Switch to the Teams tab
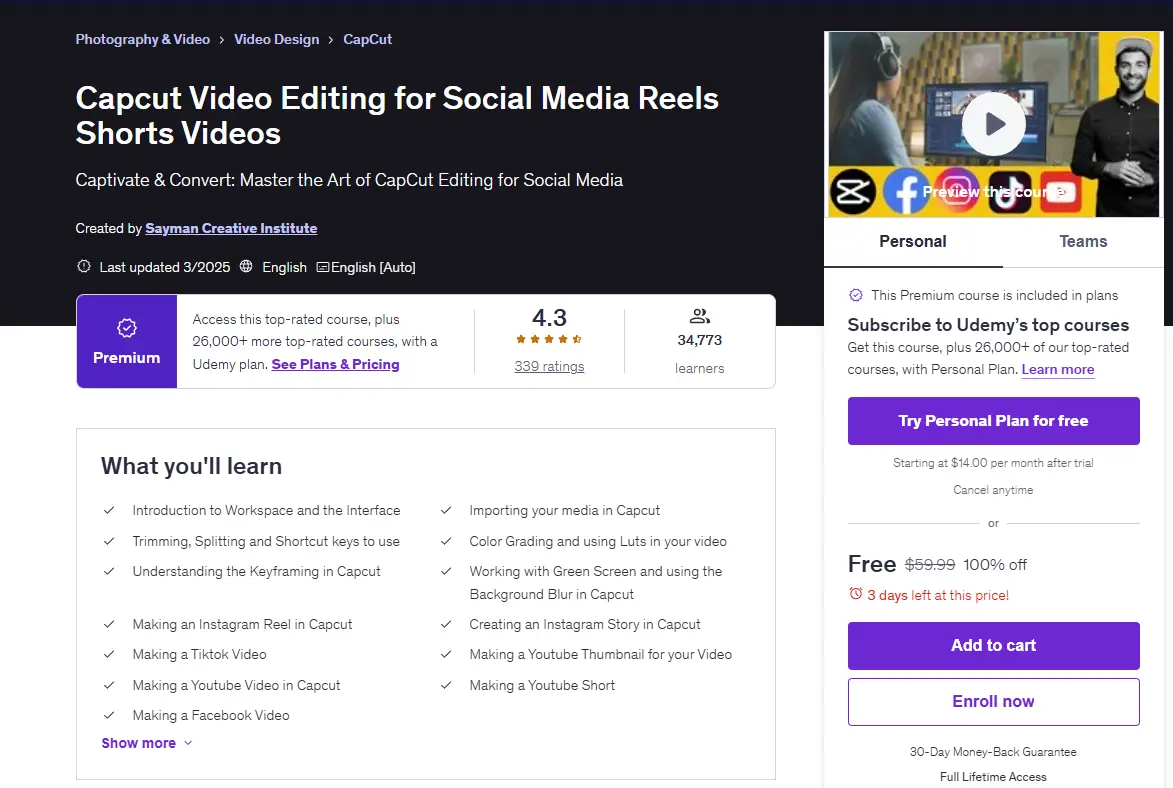 point(1083,241)
